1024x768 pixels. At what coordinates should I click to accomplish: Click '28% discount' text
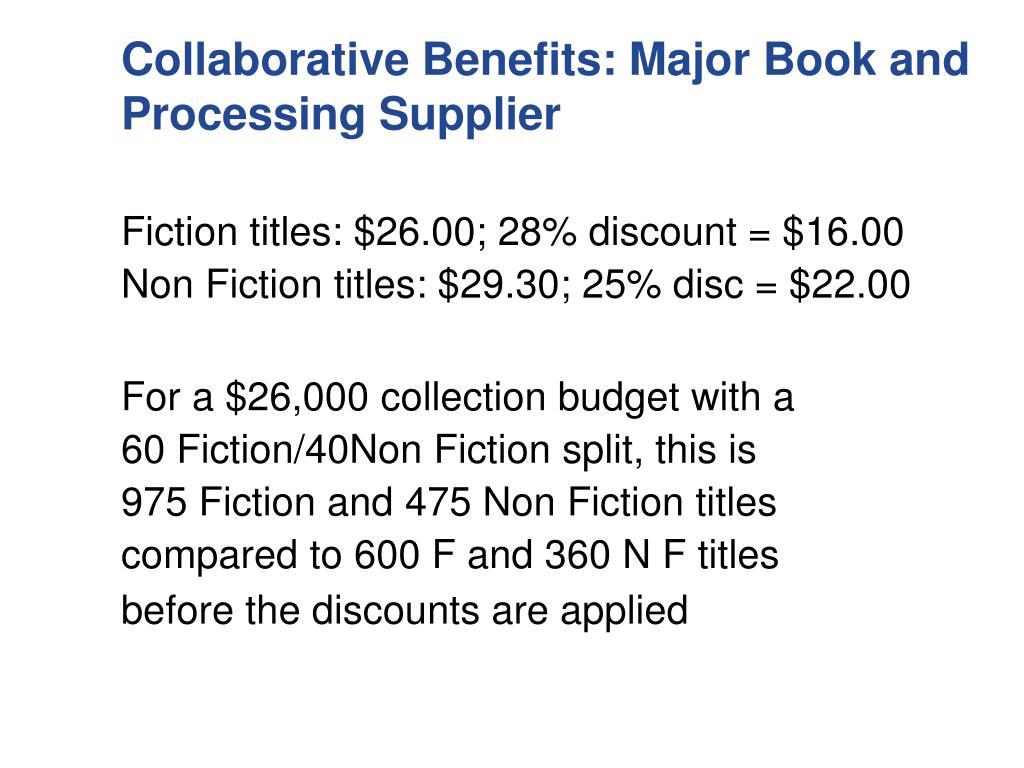tap(617, 232)
